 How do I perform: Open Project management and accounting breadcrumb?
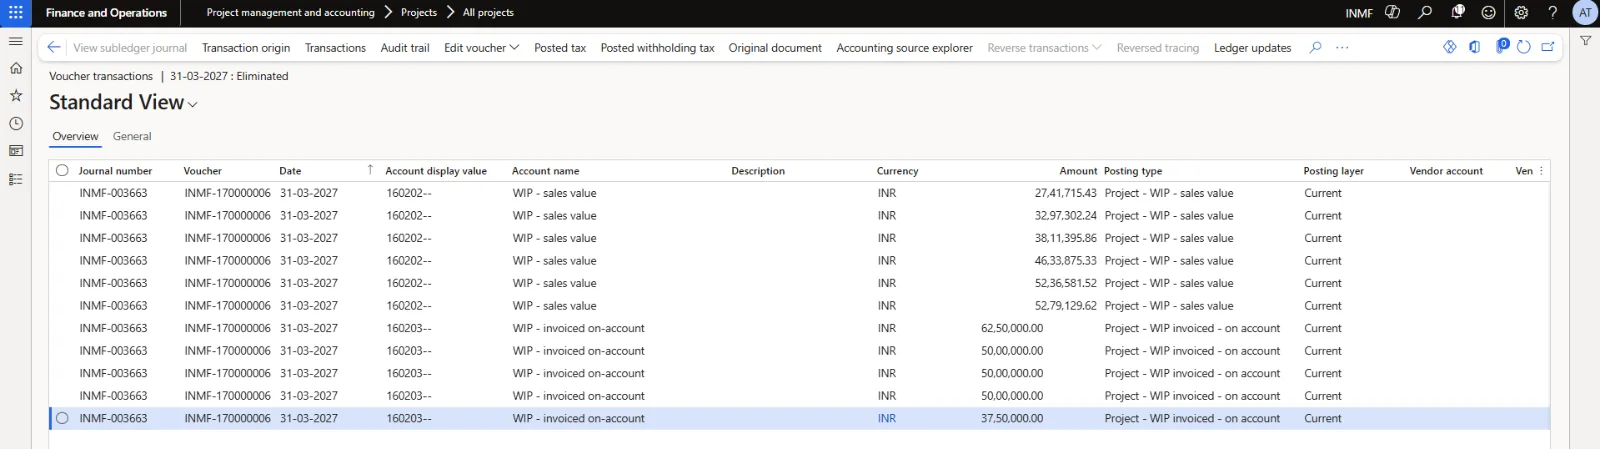(x=290, y=13)
